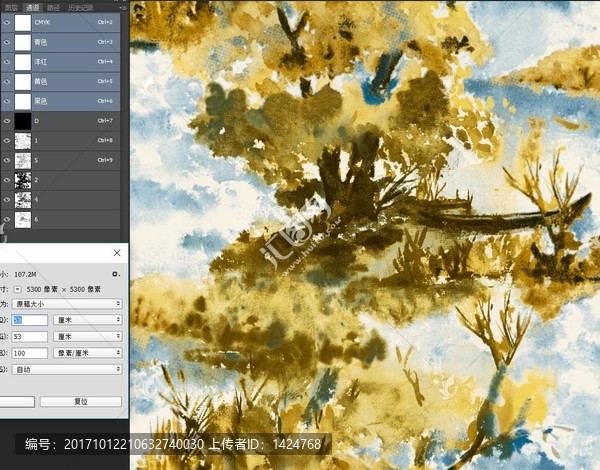Click the 复位 reset button
This screenshot has height=470, width=600.
coord(81,401)
